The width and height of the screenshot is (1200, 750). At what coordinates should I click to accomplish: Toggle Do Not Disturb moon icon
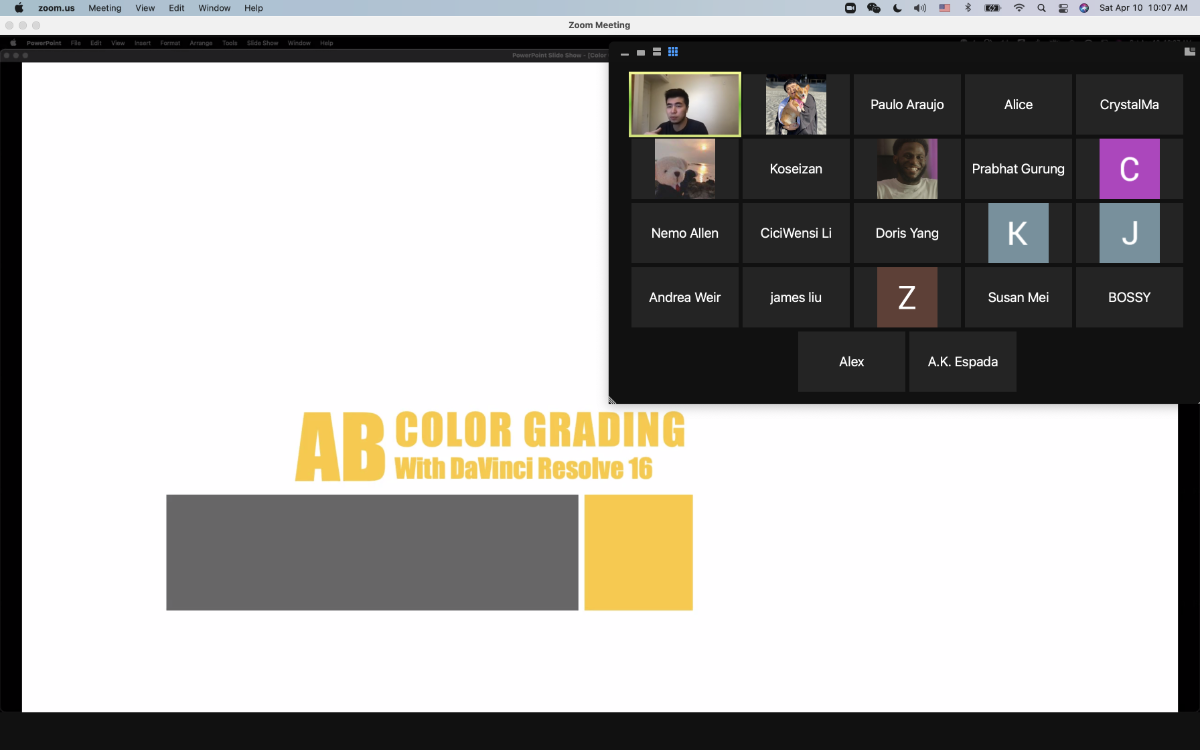click(x=897, y=8)
